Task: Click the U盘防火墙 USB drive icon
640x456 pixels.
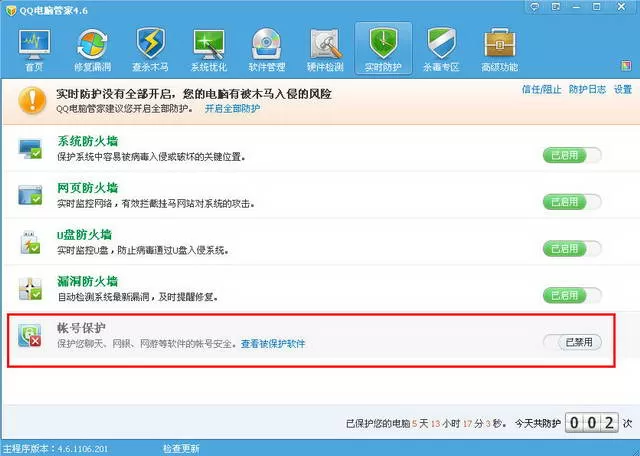Action: tap(30, 242)
